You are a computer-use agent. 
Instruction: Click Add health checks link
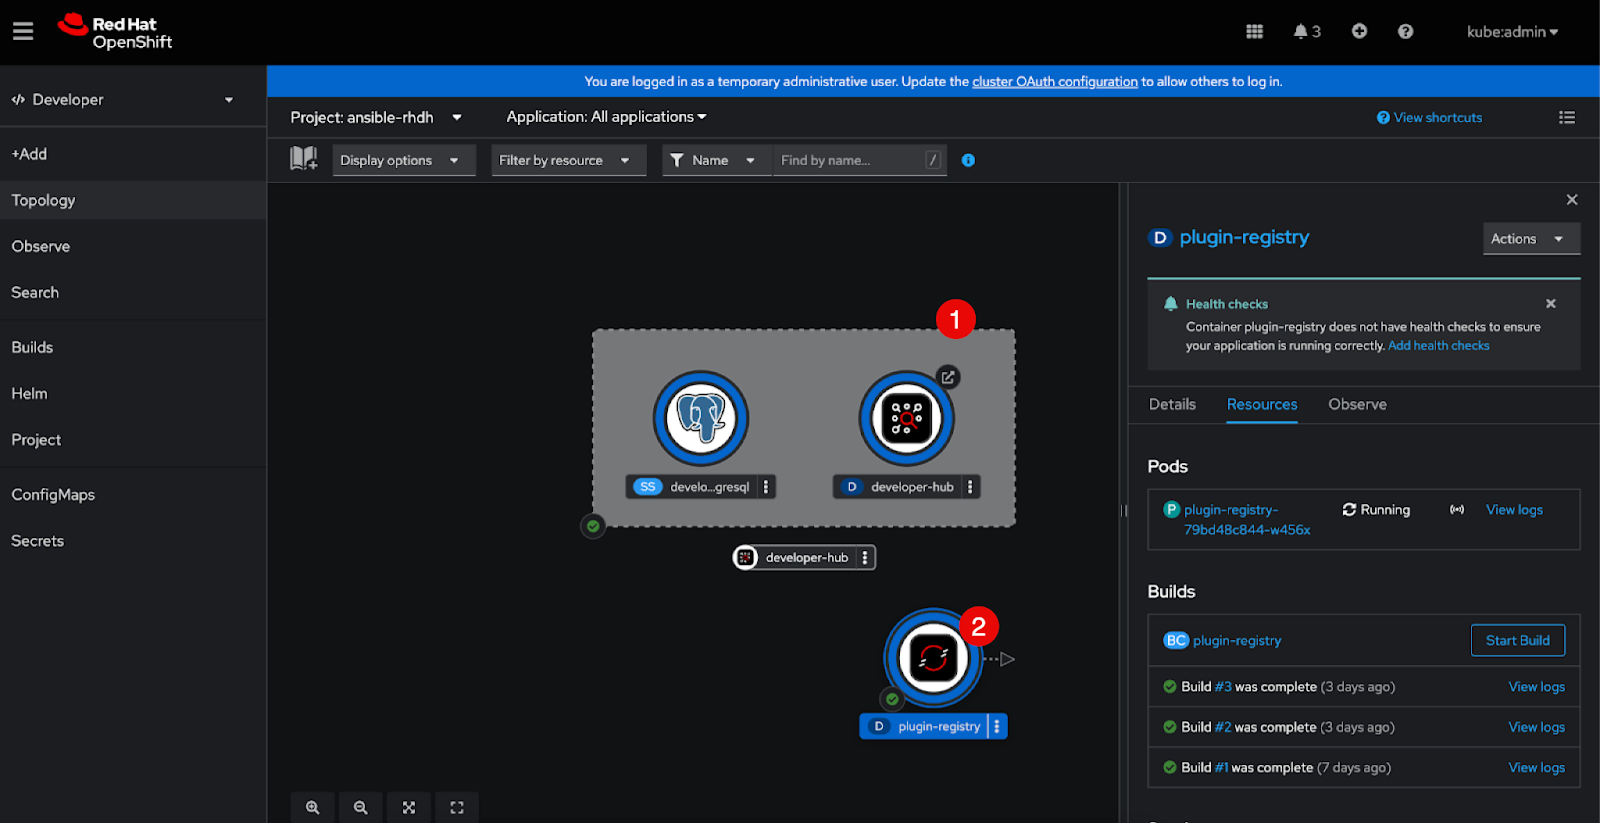(1439, 346)
